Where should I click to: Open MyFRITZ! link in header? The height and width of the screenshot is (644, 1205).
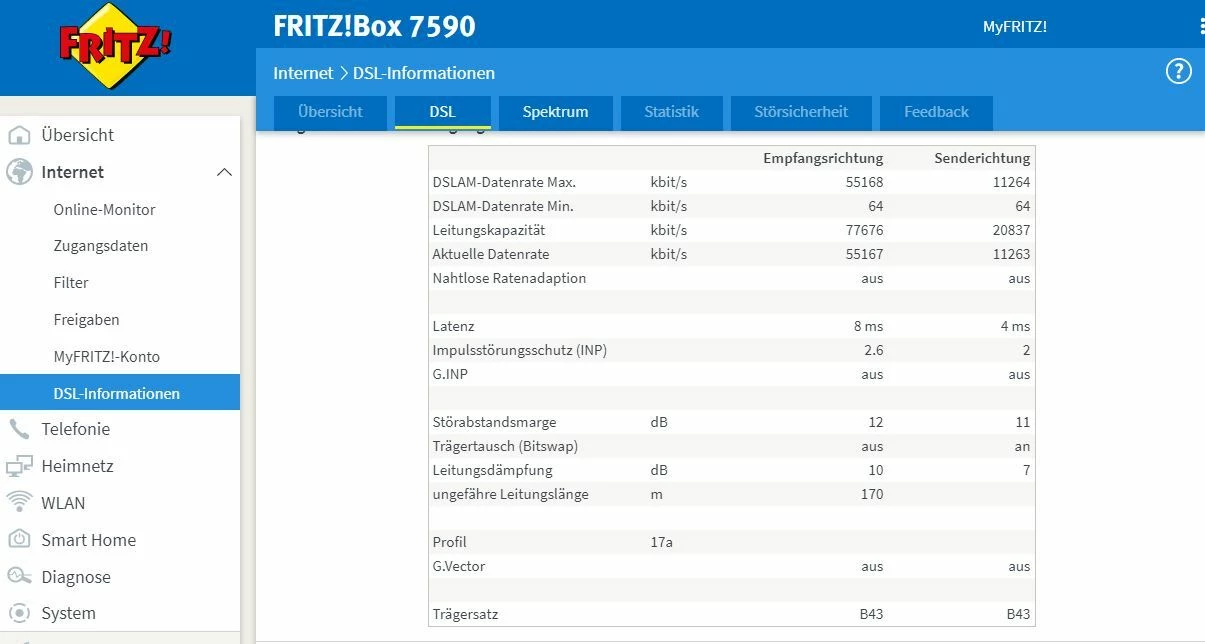point(1015,27)
